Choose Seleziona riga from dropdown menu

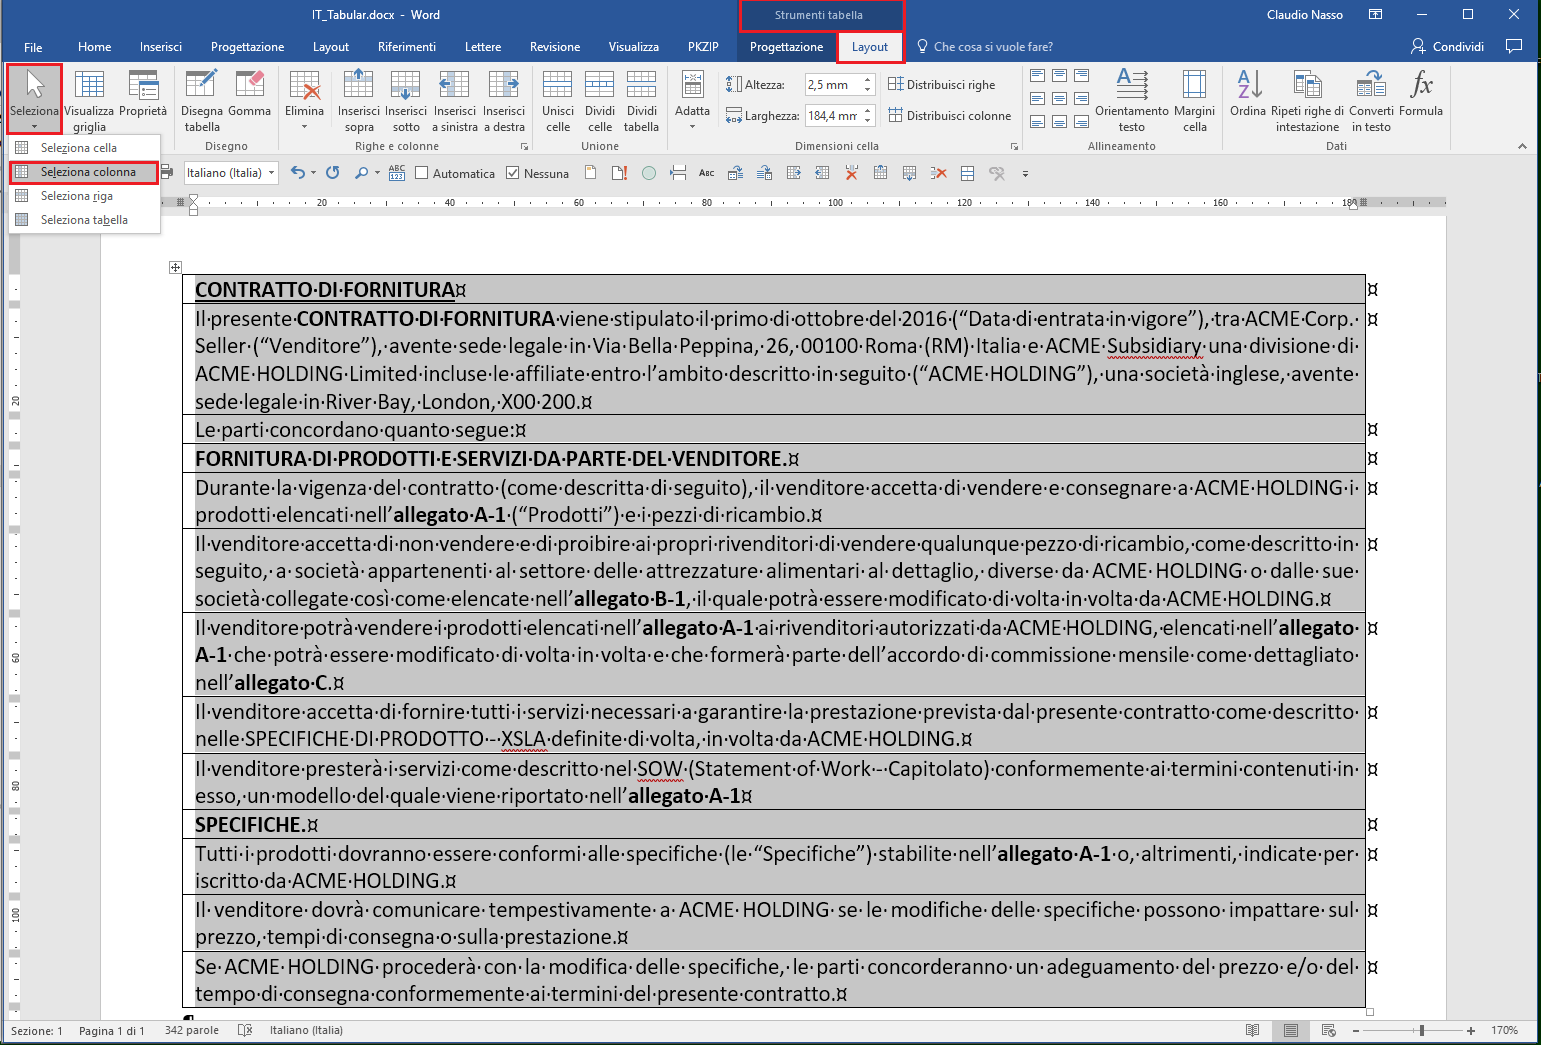(x=85, y=196)
